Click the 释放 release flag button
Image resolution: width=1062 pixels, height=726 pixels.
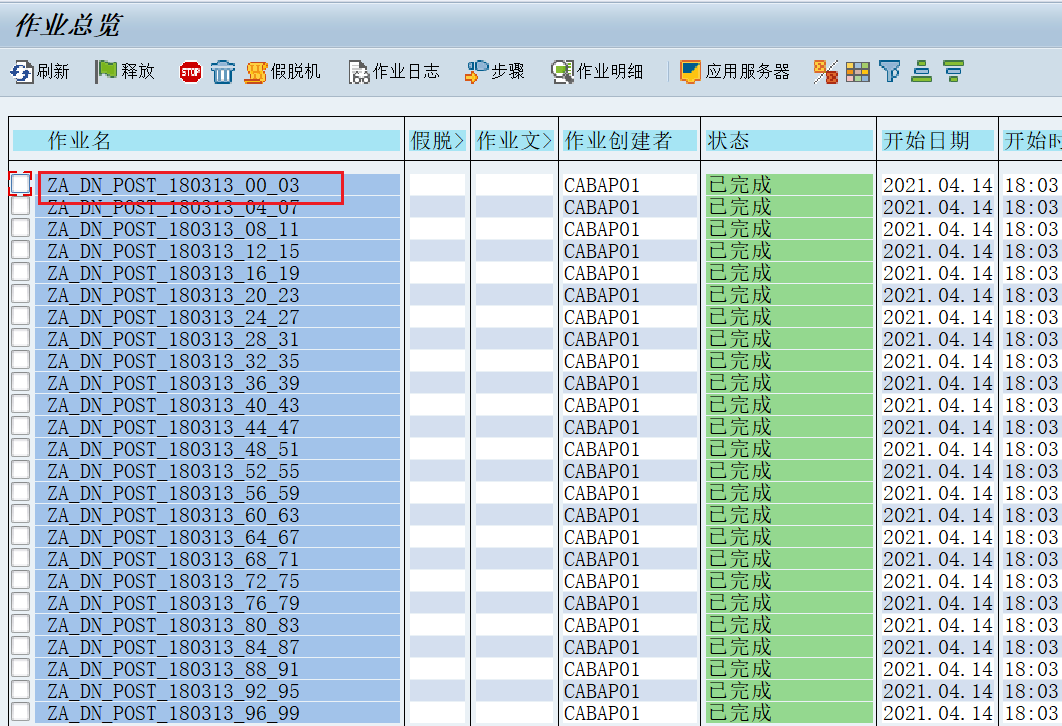(125, 71)
